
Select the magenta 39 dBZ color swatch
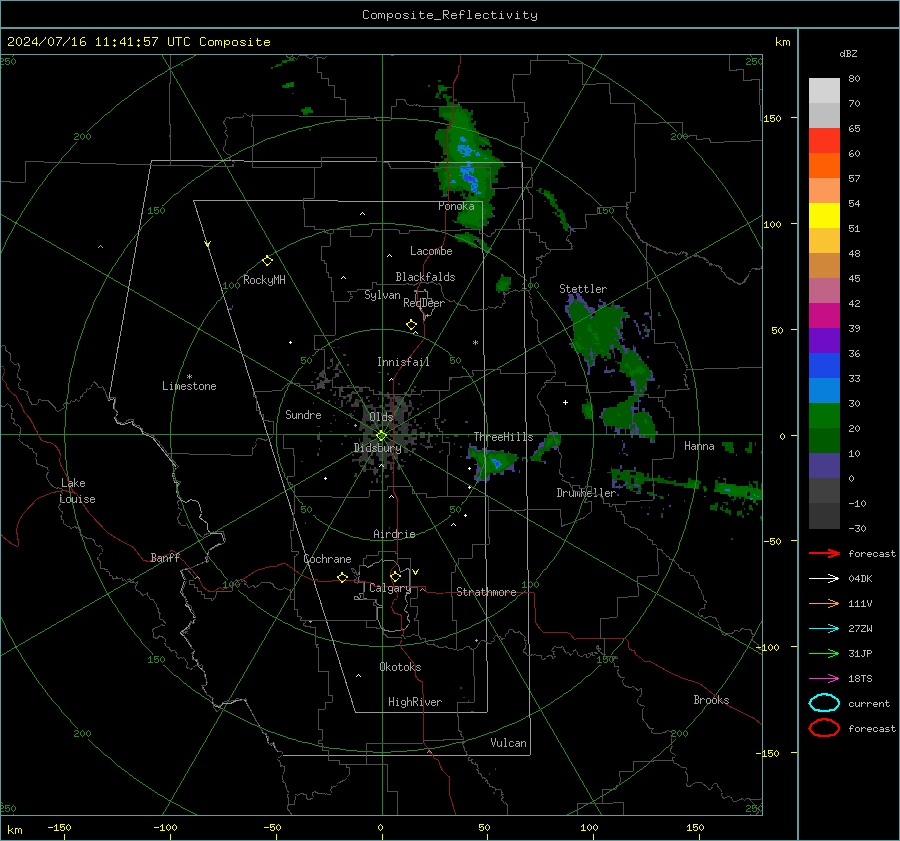pyautogui.click(x=824, y=316)
